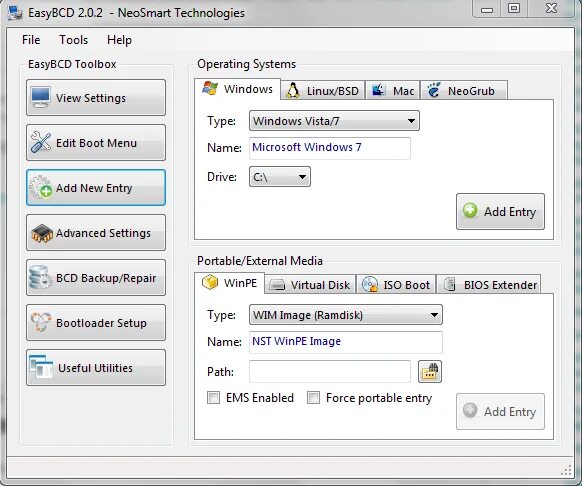
Task: Click the Microsoft Windows 7 name field
Action: 330,148
